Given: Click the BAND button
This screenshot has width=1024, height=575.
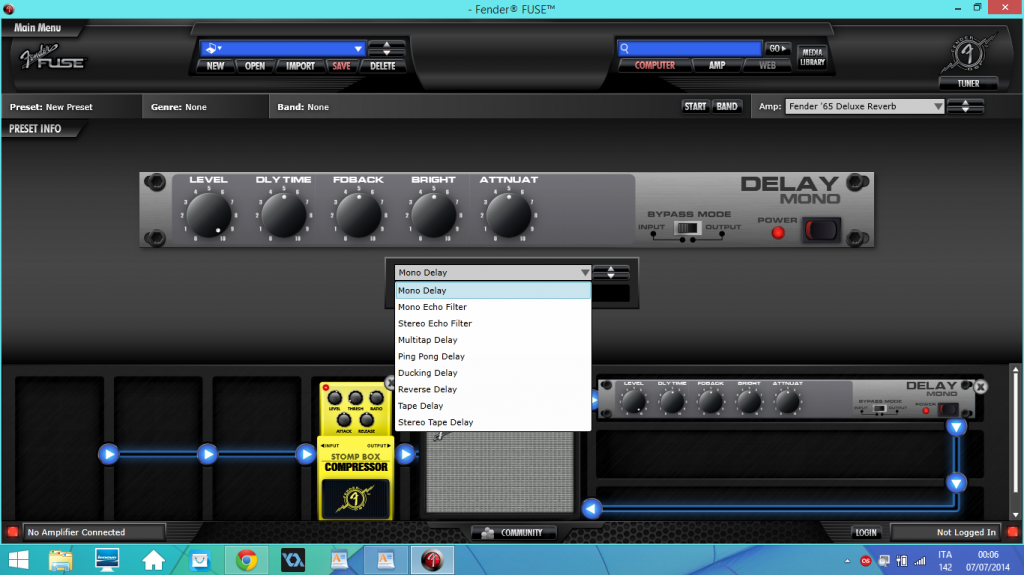Looking at the screenshot, I should (x=726, y=107).
